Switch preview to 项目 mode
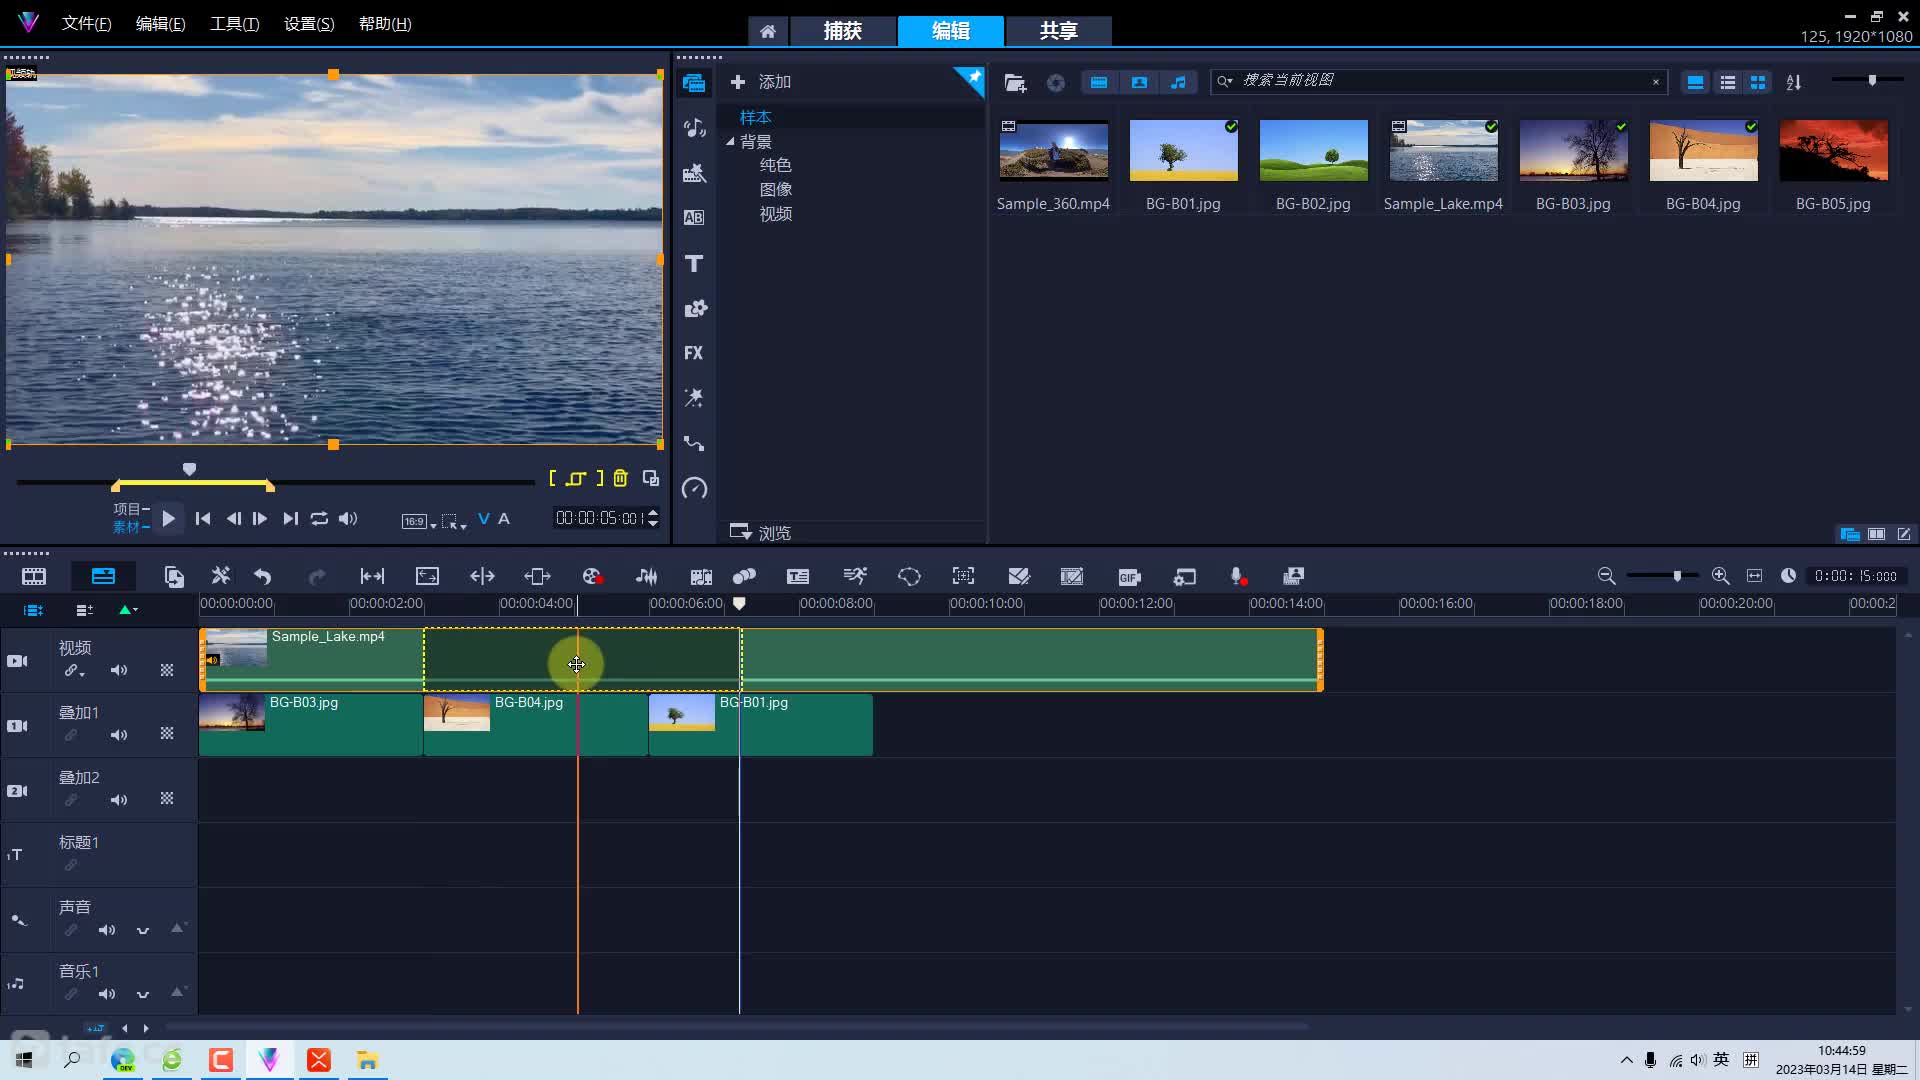The height and width of the screenshot is (1080, 1920). pos(129,509)
